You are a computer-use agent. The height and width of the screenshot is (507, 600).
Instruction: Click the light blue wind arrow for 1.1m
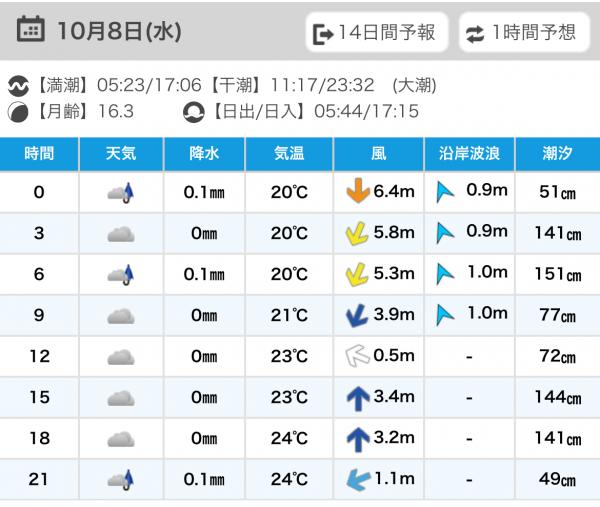pyautogui.click(x=356, y=480)
